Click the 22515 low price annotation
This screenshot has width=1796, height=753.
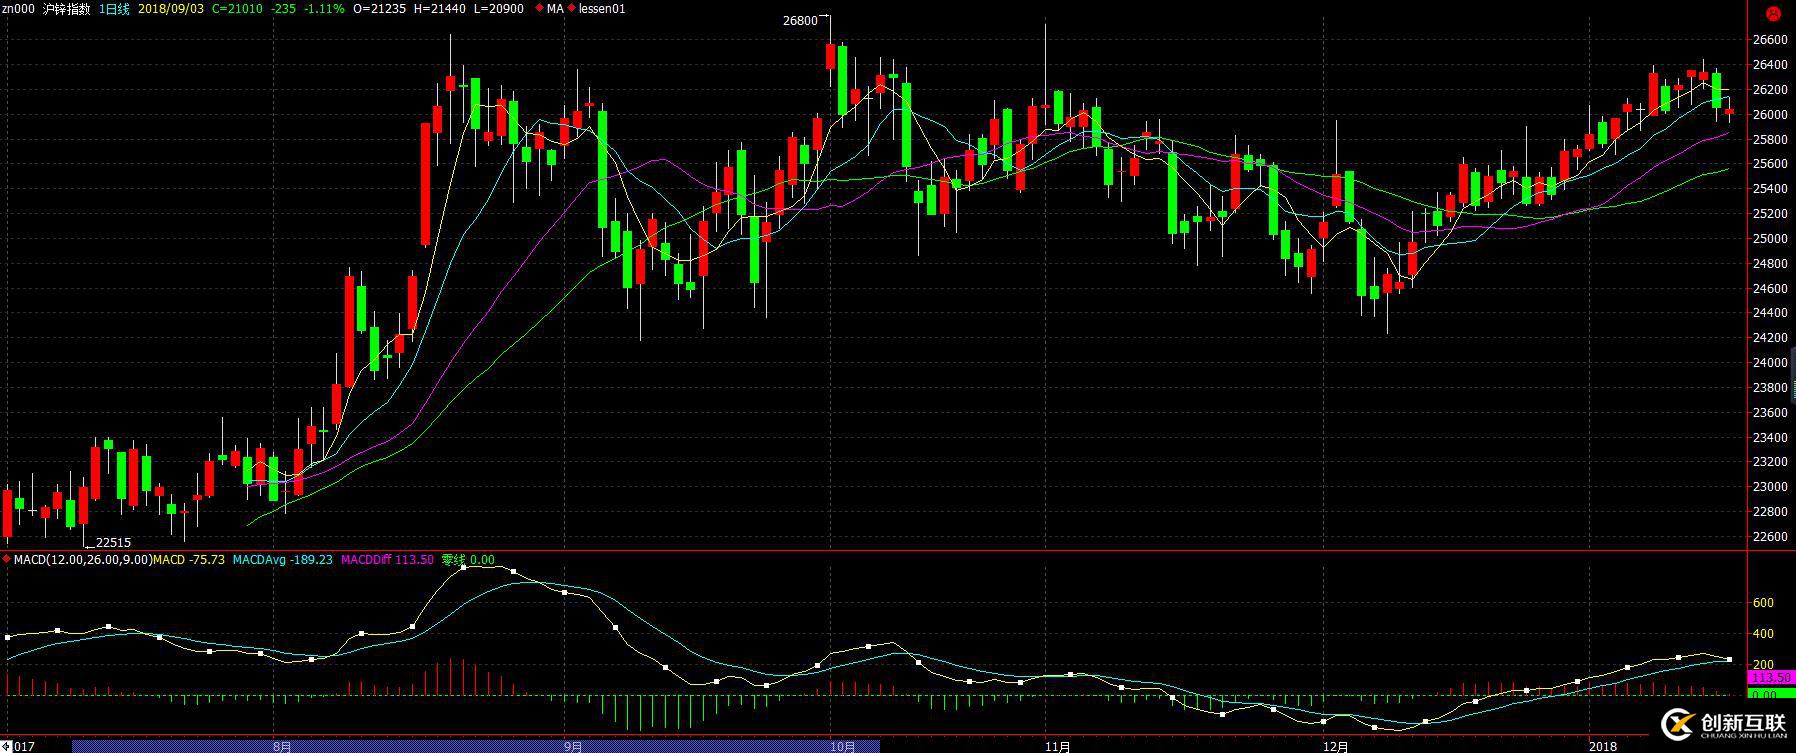click(x=113, y=543)
